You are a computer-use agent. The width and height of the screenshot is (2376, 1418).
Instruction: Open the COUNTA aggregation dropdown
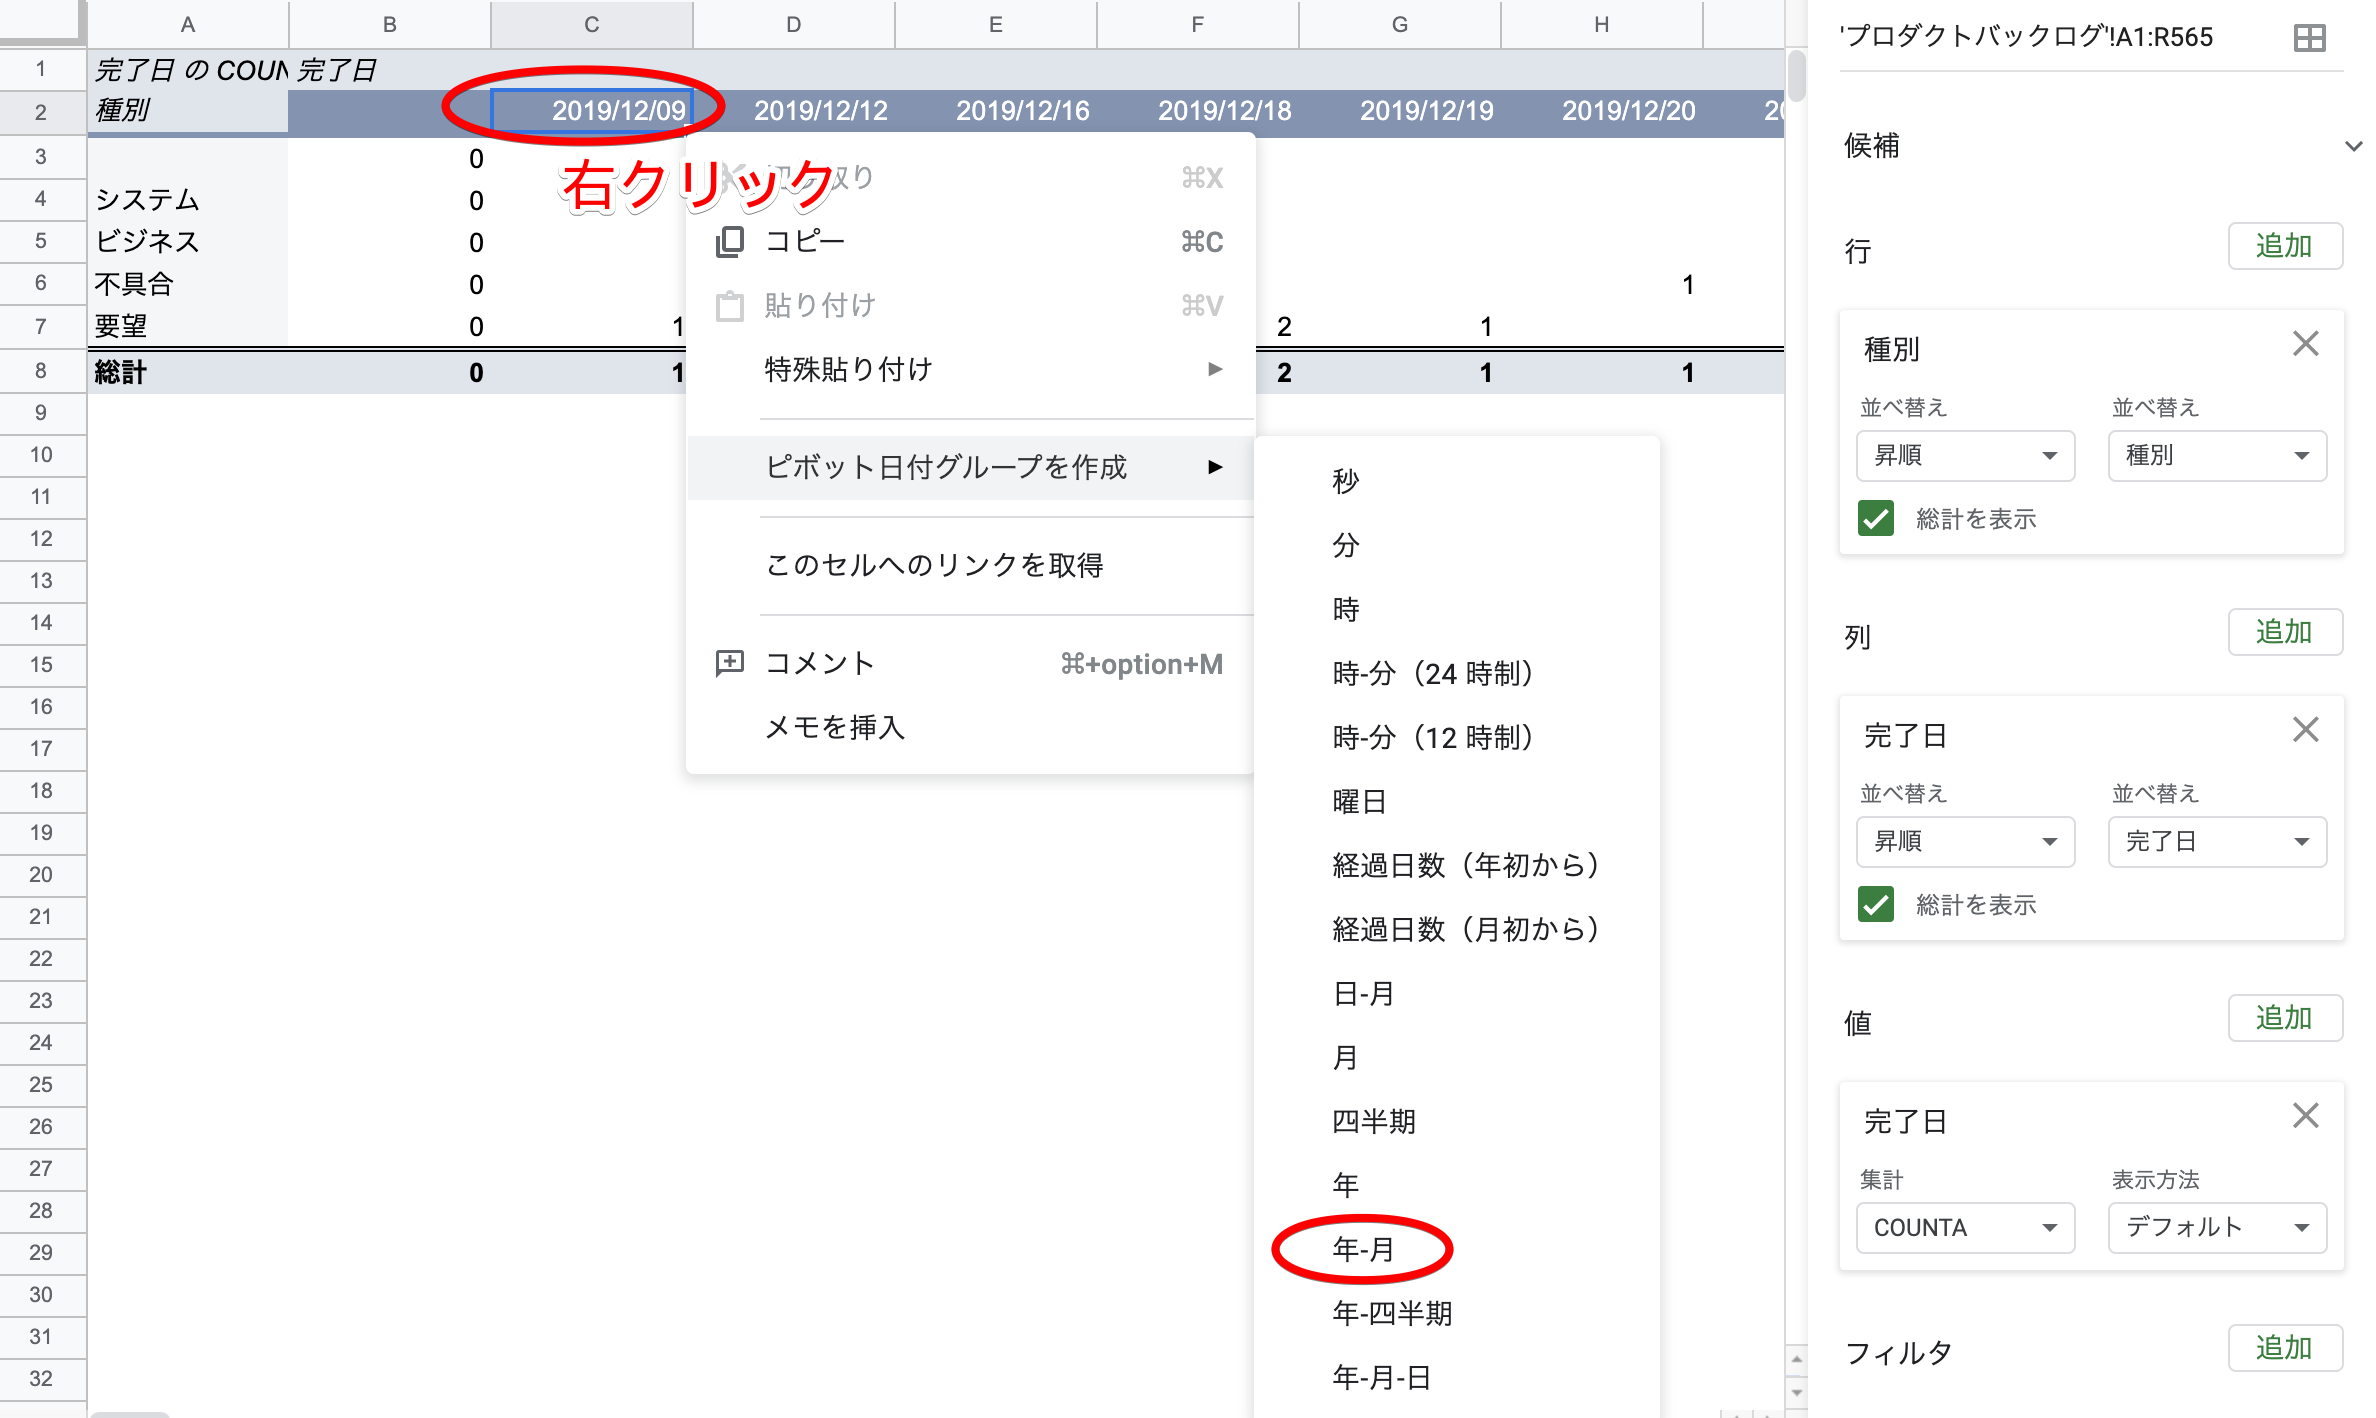(x=1965, y=1227)
